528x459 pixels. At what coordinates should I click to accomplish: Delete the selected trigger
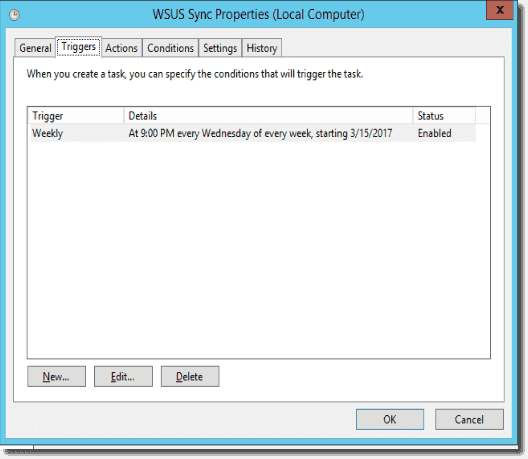(x=190, y=376)
